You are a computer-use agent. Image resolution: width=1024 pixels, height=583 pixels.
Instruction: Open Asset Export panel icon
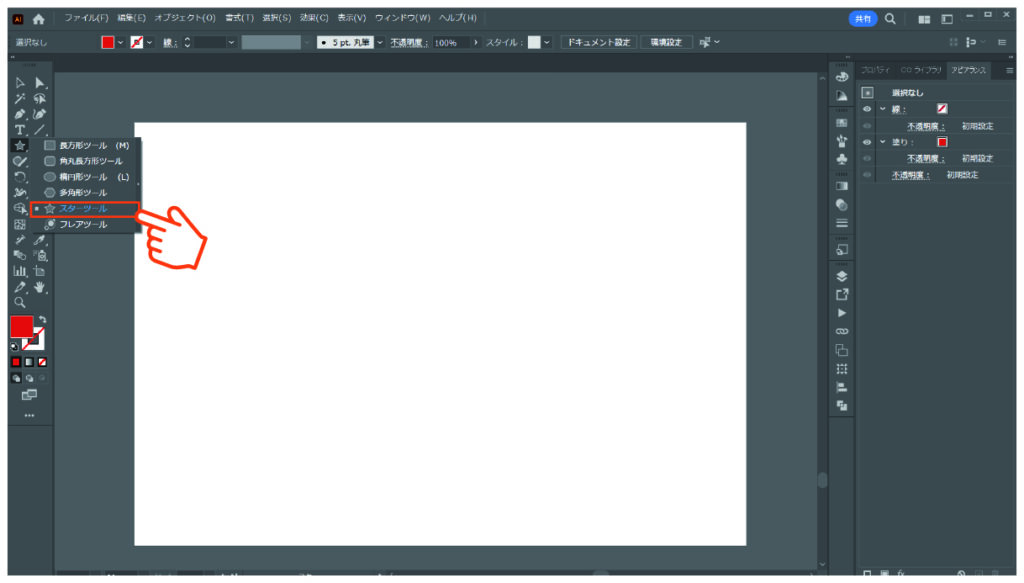pos(842,294)
